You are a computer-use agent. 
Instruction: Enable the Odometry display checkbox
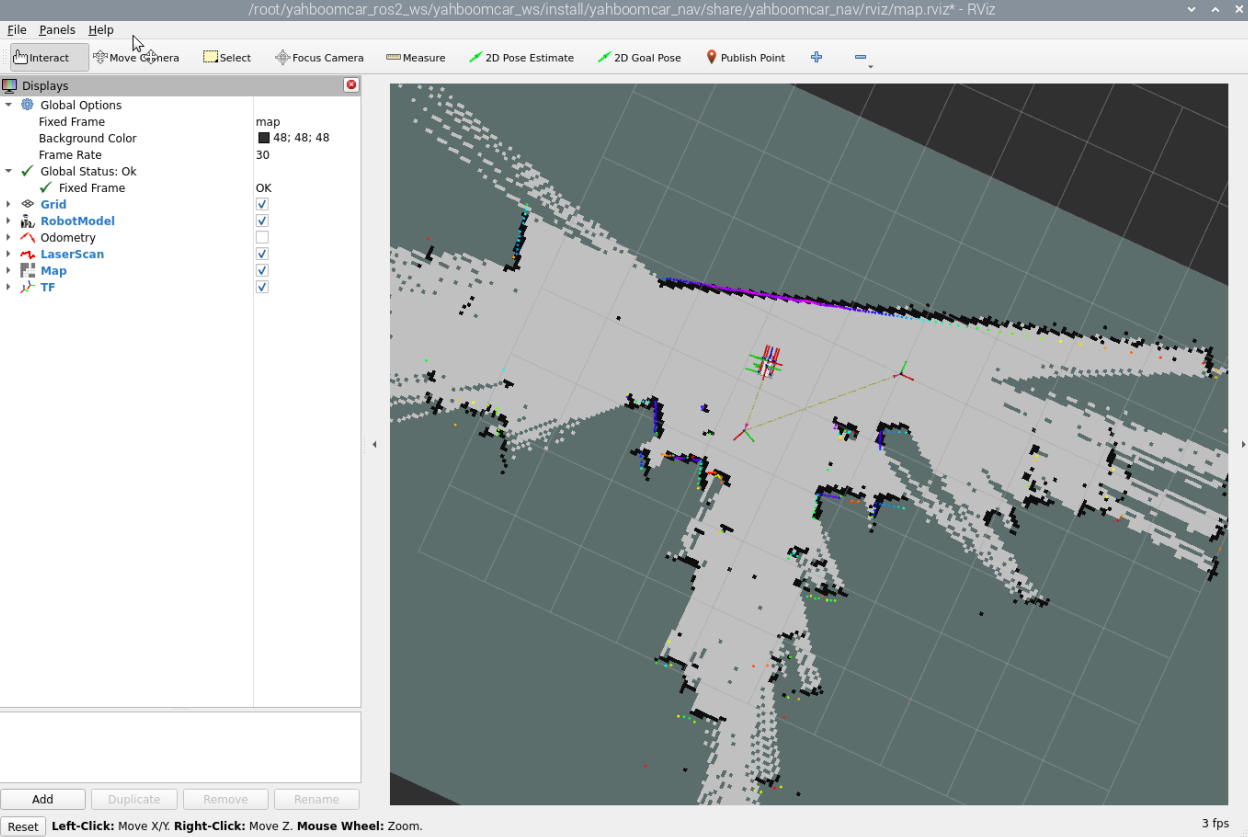click(x=262, y=238)
